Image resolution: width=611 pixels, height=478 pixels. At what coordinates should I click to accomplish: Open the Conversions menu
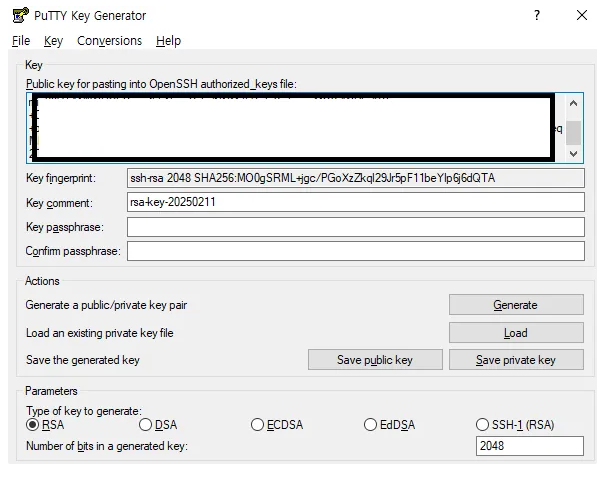point(109,41)
